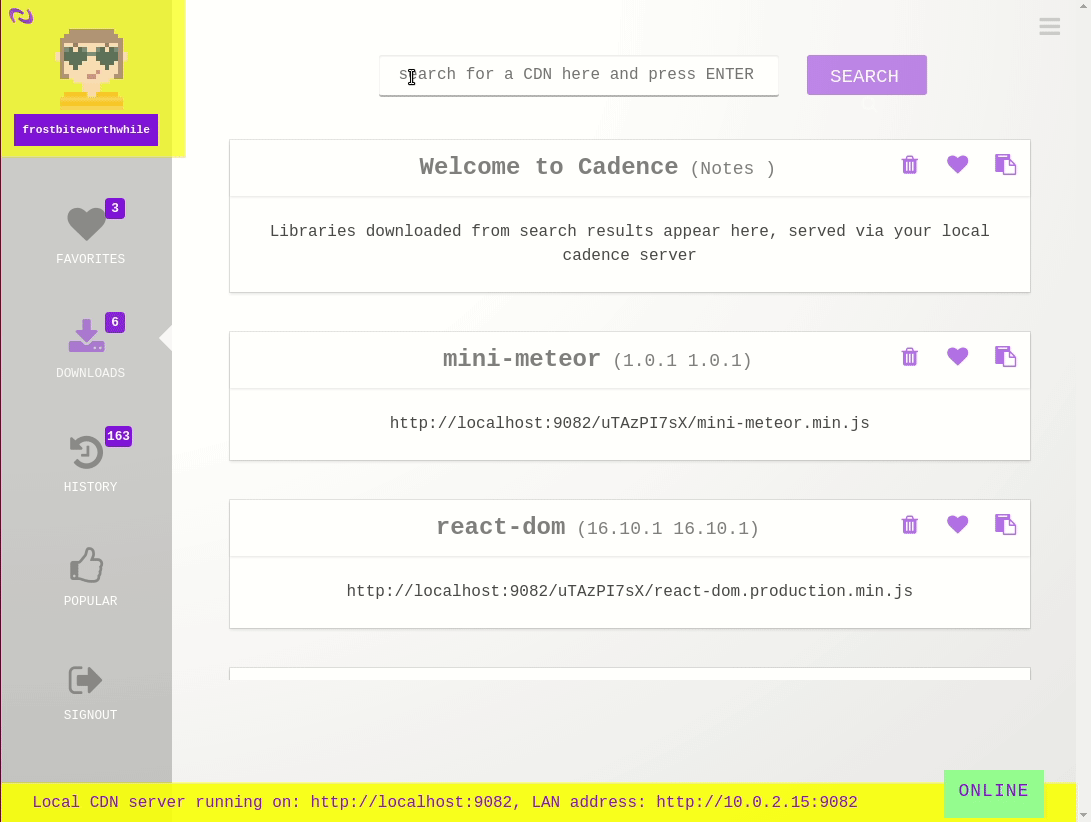
Task: Click the ONLINE status button
Action: tap(994, 791)
